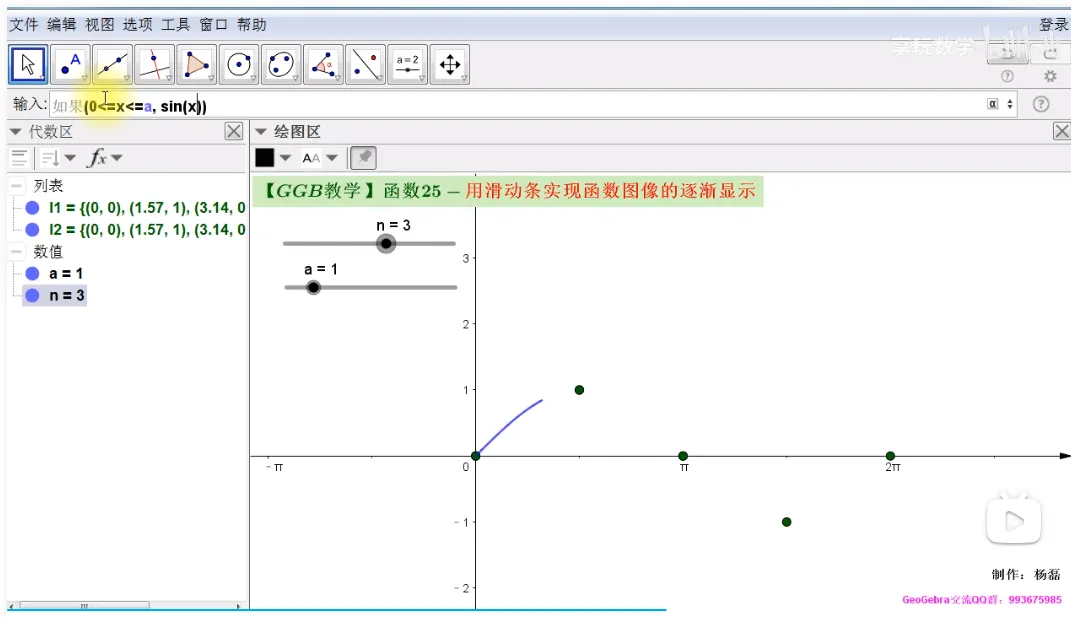Viewport: 1071px width, 617px height.
Task: Click the black color swatch in graphics toolbar
Action: pyautogui.click(x=265, y=157)
